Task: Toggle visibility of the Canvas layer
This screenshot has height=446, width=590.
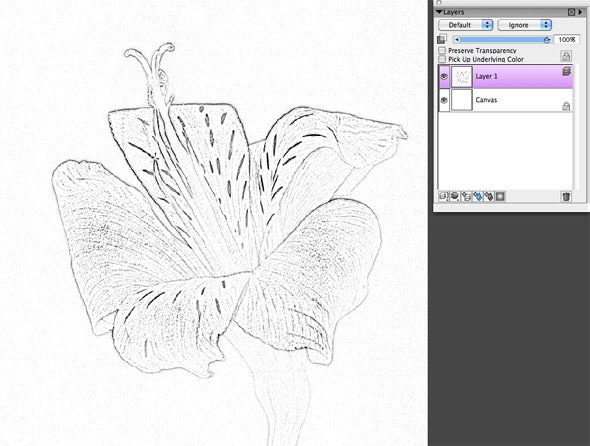Action: tap(444, 100)
